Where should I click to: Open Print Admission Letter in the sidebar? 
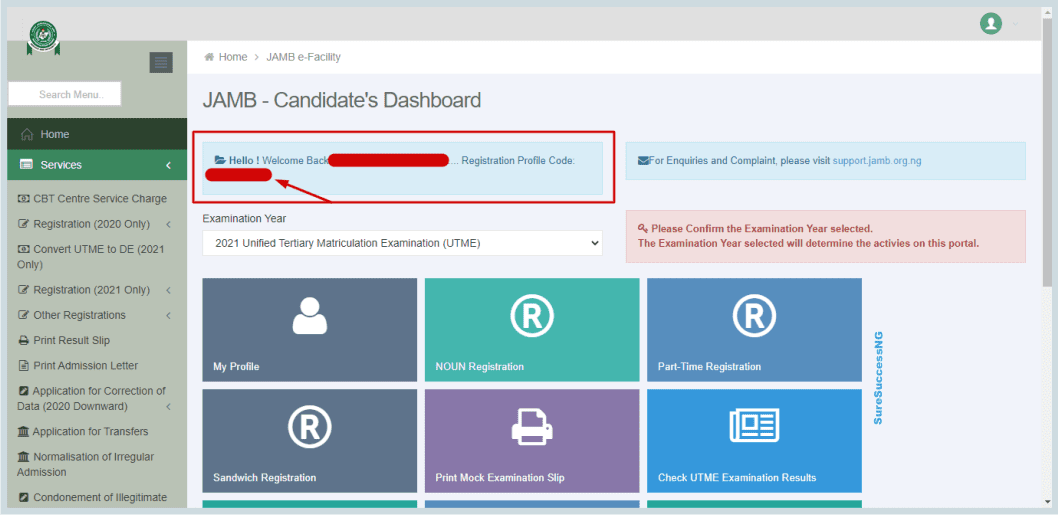(86, 365)
